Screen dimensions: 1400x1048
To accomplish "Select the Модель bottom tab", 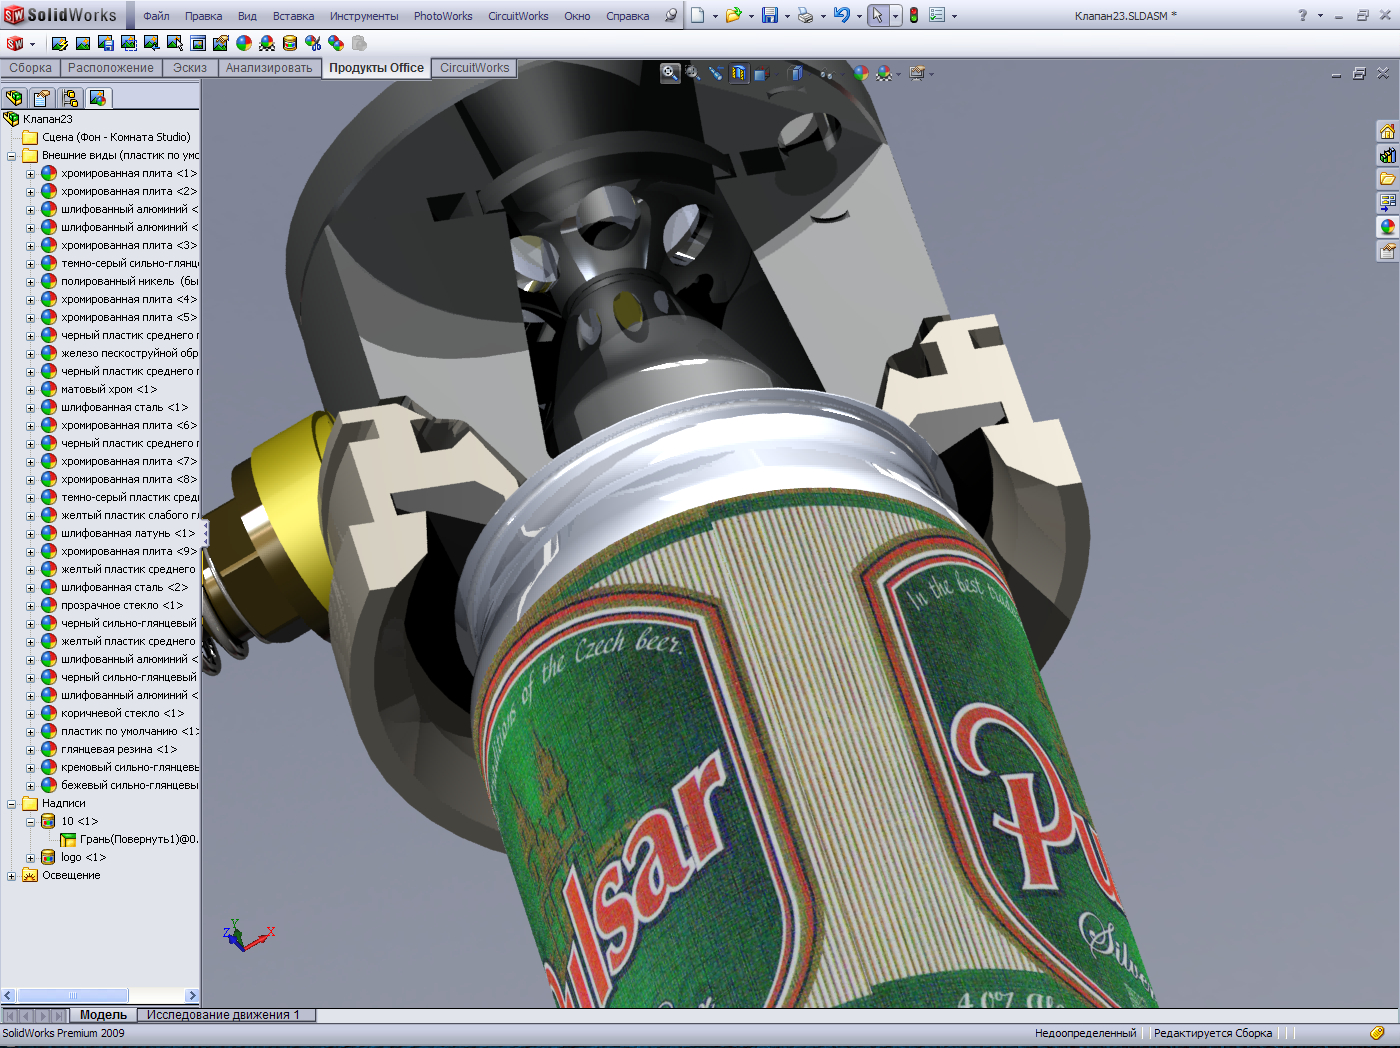I will (x=104, y=1015).
